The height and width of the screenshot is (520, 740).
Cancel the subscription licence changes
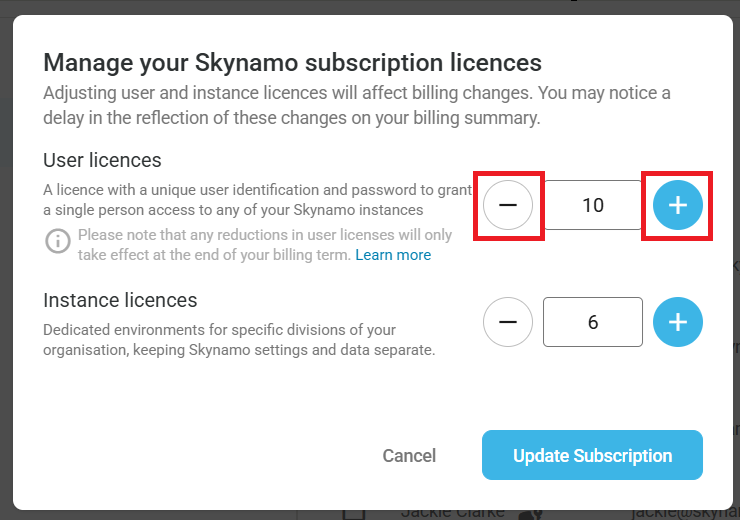pos(409,456)
